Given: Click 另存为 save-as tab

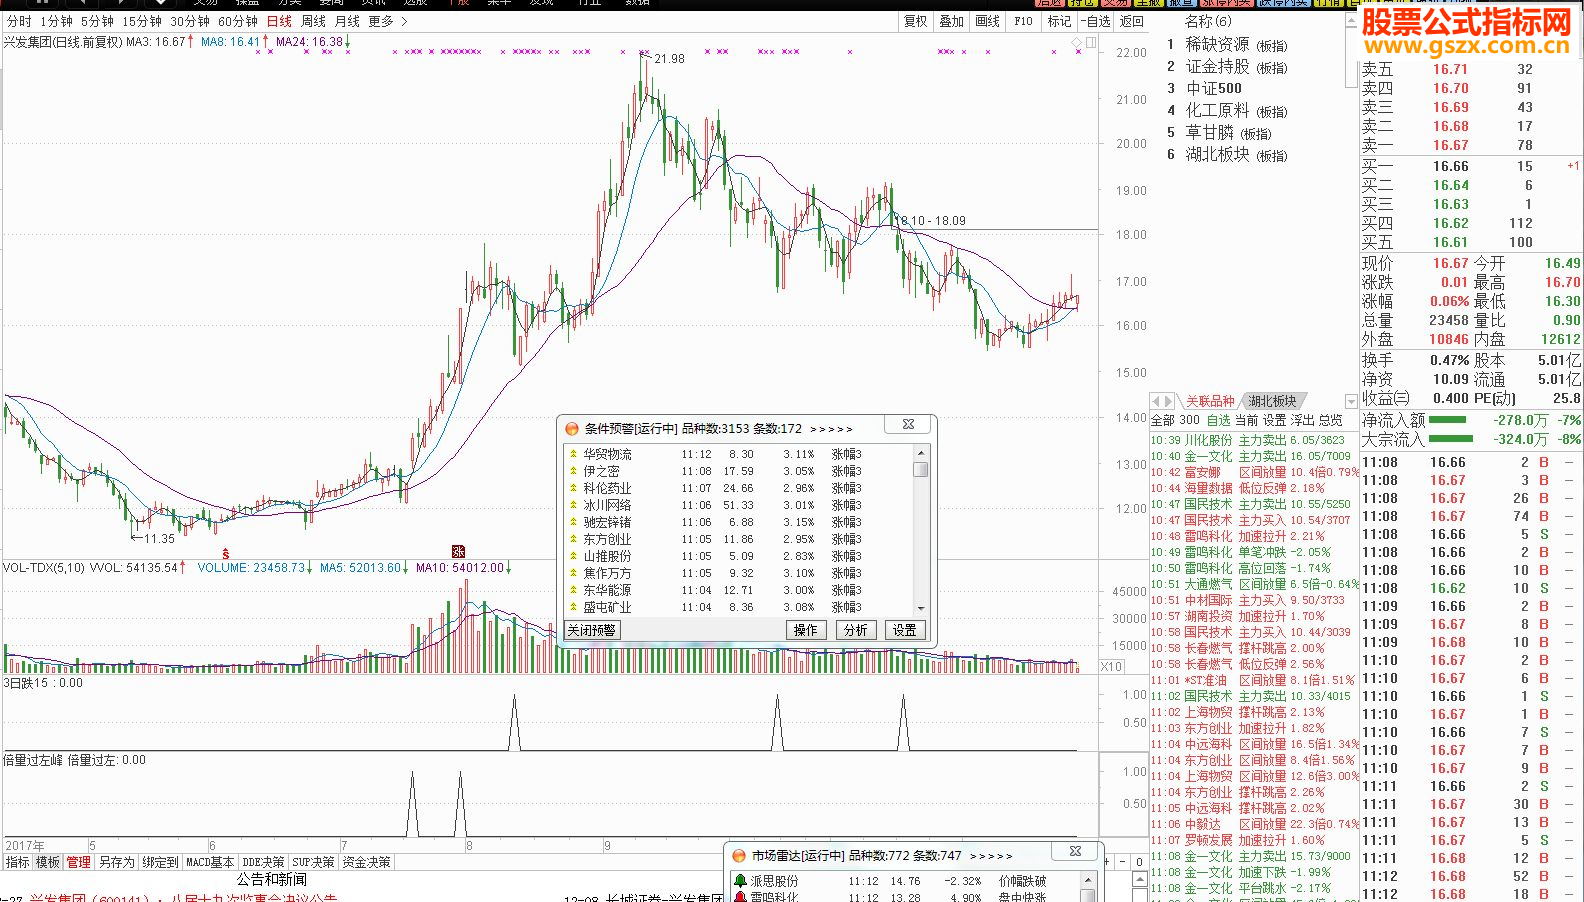Looking at the screenshot, I should (x=117, y=862).
